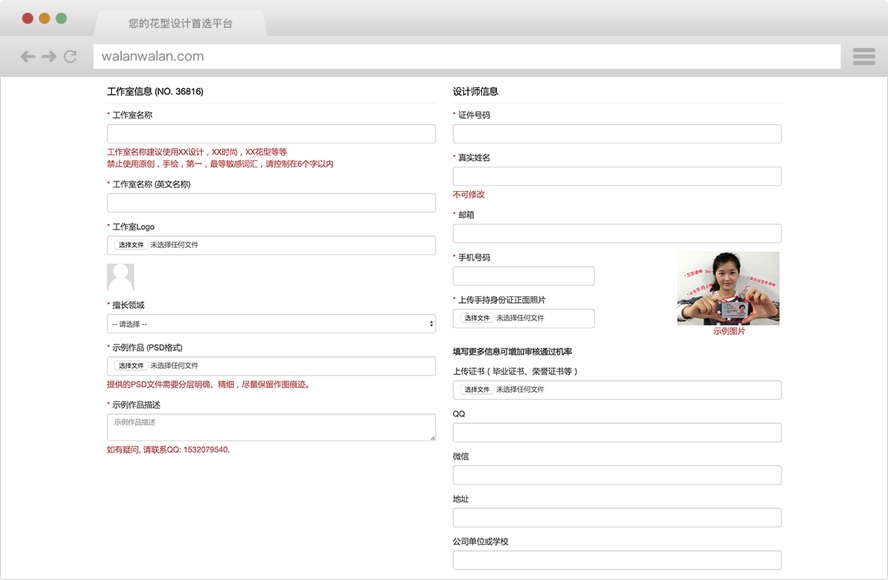
Task: Click the 示例作品描述 textarea
Action: pyautogui.click(x=271, y=427)
